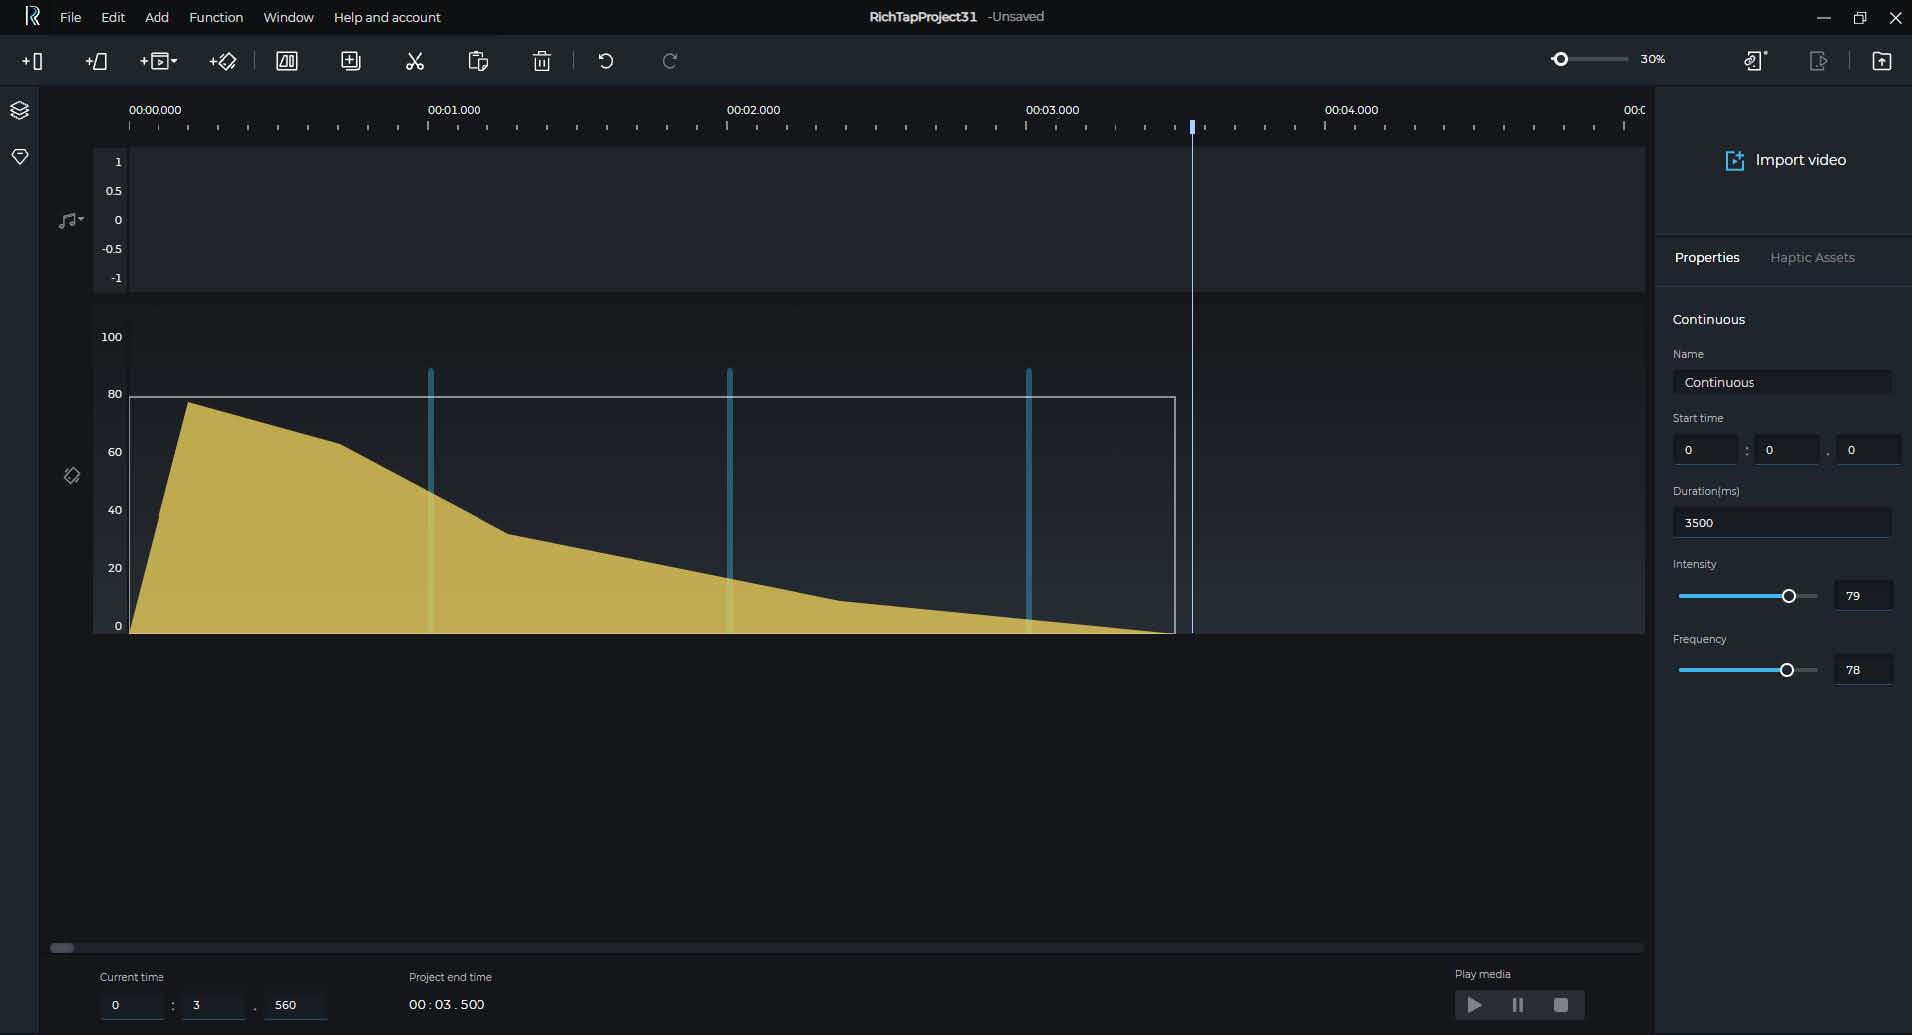Stop media playback
This screenshot has height=1035, width=1912.
click(1561, 1005)
